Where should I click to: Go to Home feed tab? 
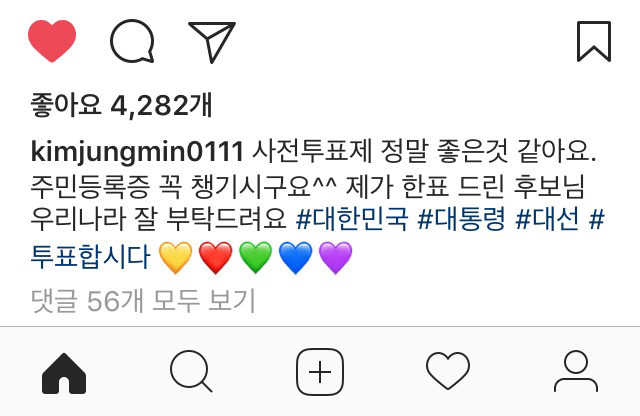[x=64, y=373]
